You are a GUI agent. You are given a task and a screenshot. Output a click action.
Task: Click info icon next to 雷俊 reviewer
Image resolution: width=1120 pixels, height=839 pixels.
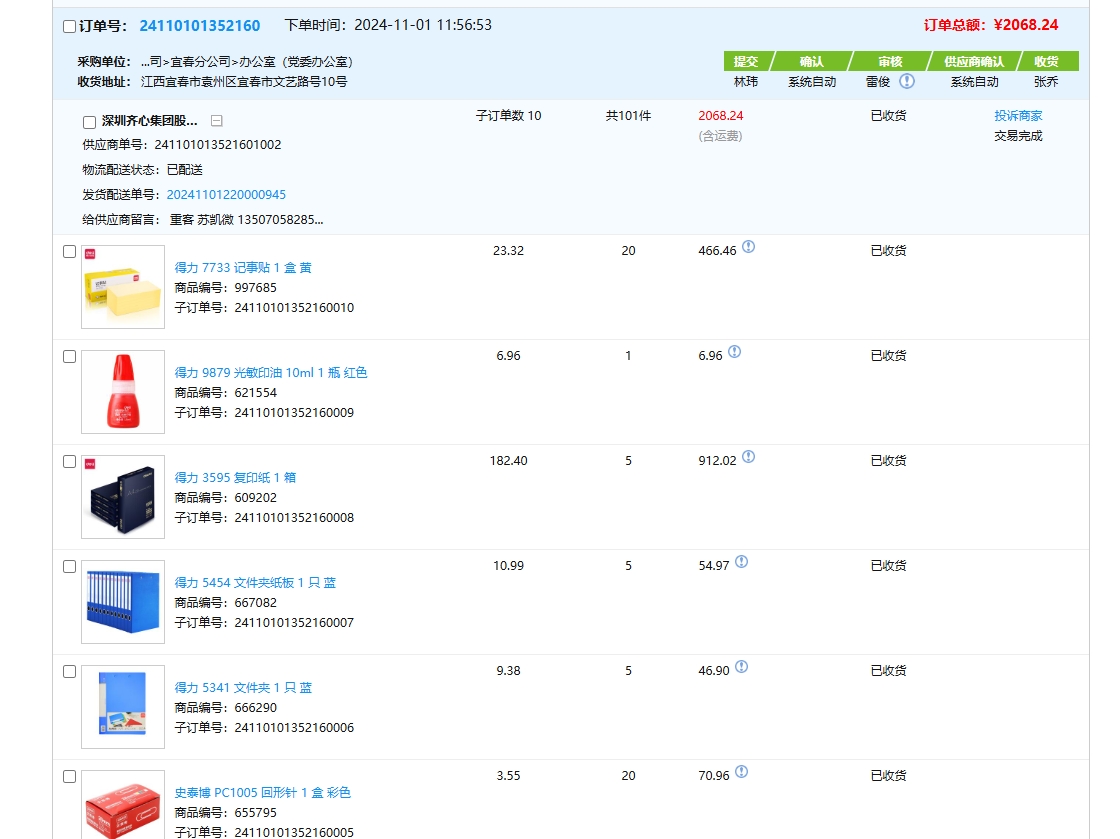[906, 81]
